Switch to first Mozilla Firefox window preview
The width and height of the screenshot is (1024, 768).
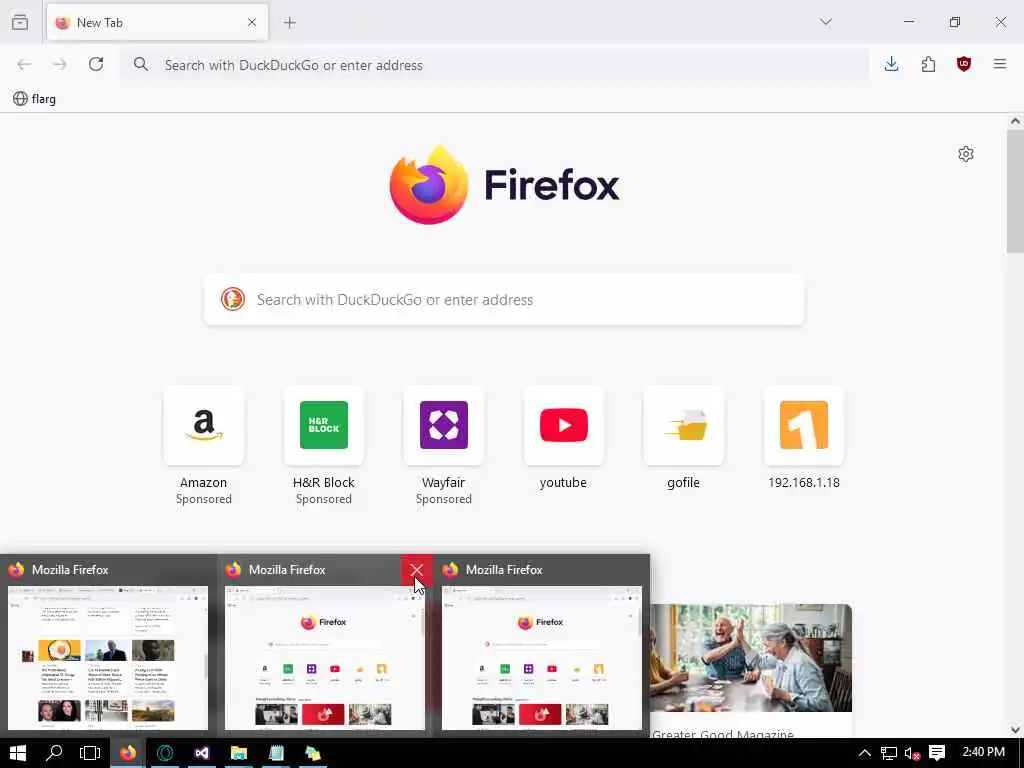click(108, 657)
